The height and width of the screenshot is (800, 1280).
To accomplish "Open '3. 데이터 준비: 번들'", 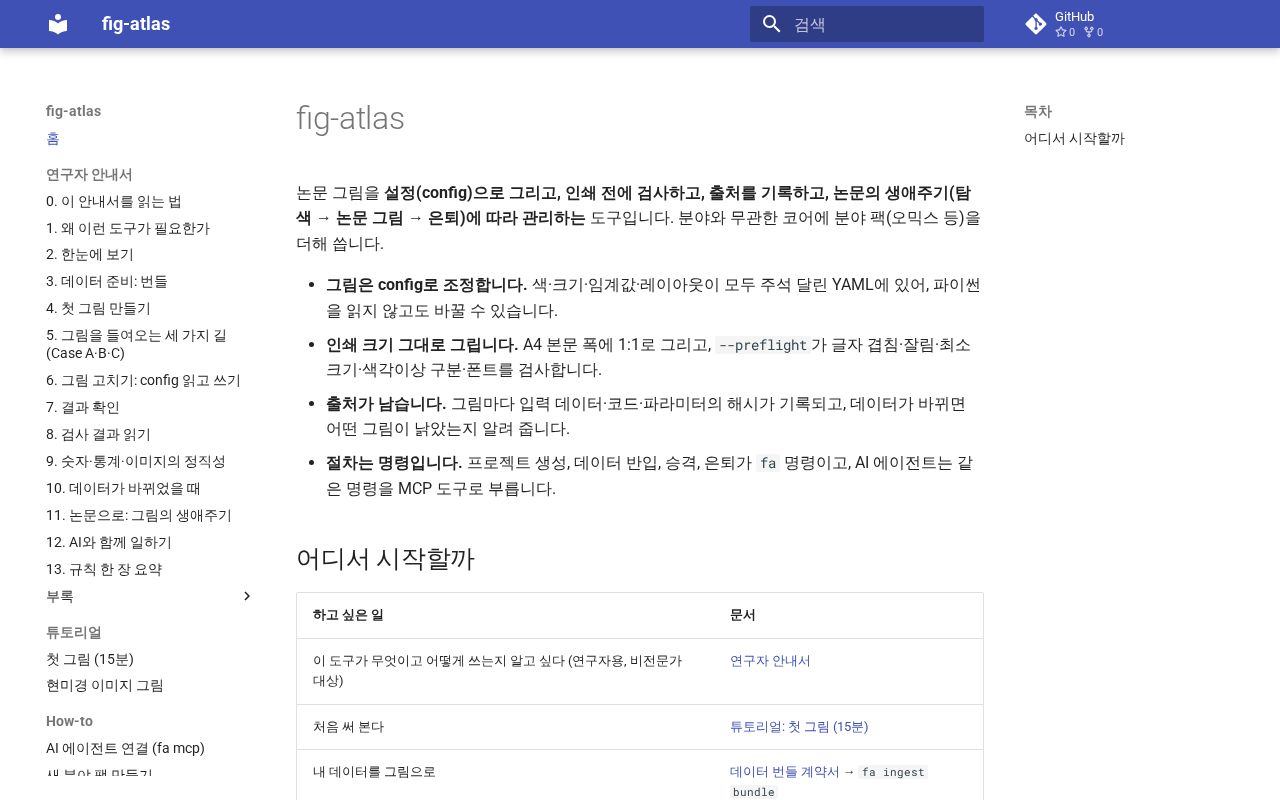I will click(x=107, y=282).
